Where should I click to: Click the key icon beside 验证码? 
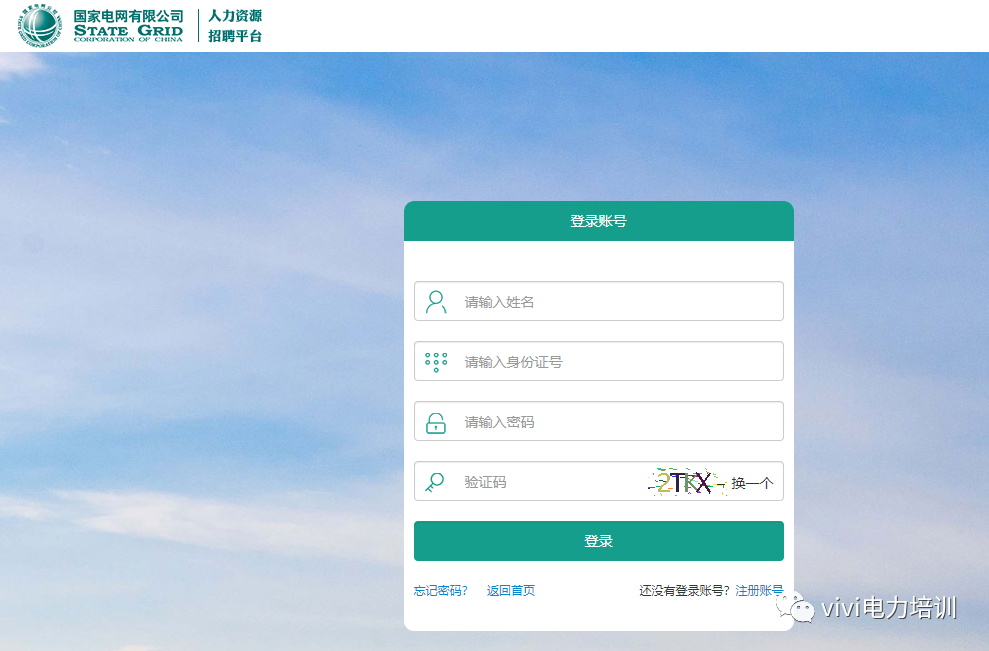point(435,482)
